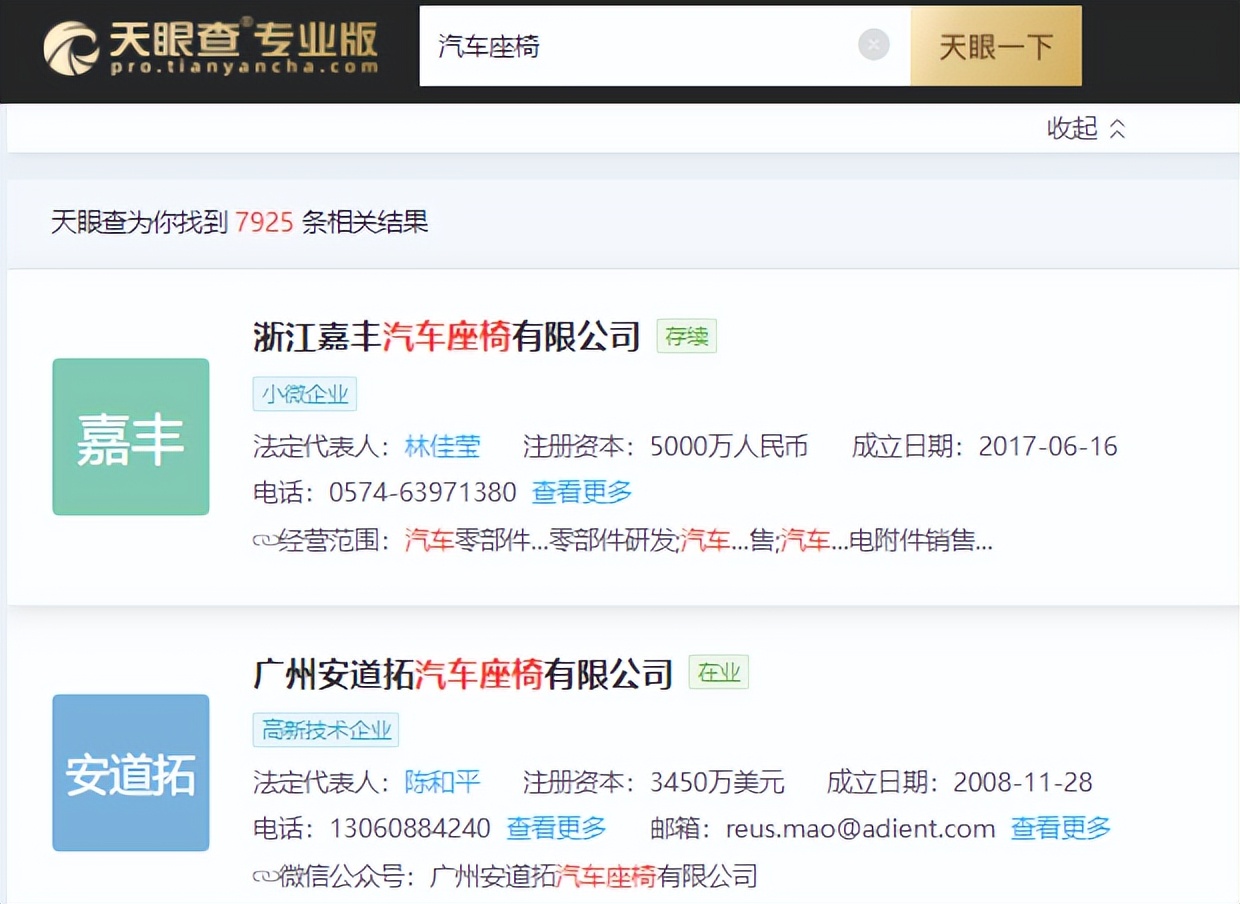Image resolution: width=1240 pixels, height=904 pixels.
Task: Clear the search box text
Action: (874, 45)
